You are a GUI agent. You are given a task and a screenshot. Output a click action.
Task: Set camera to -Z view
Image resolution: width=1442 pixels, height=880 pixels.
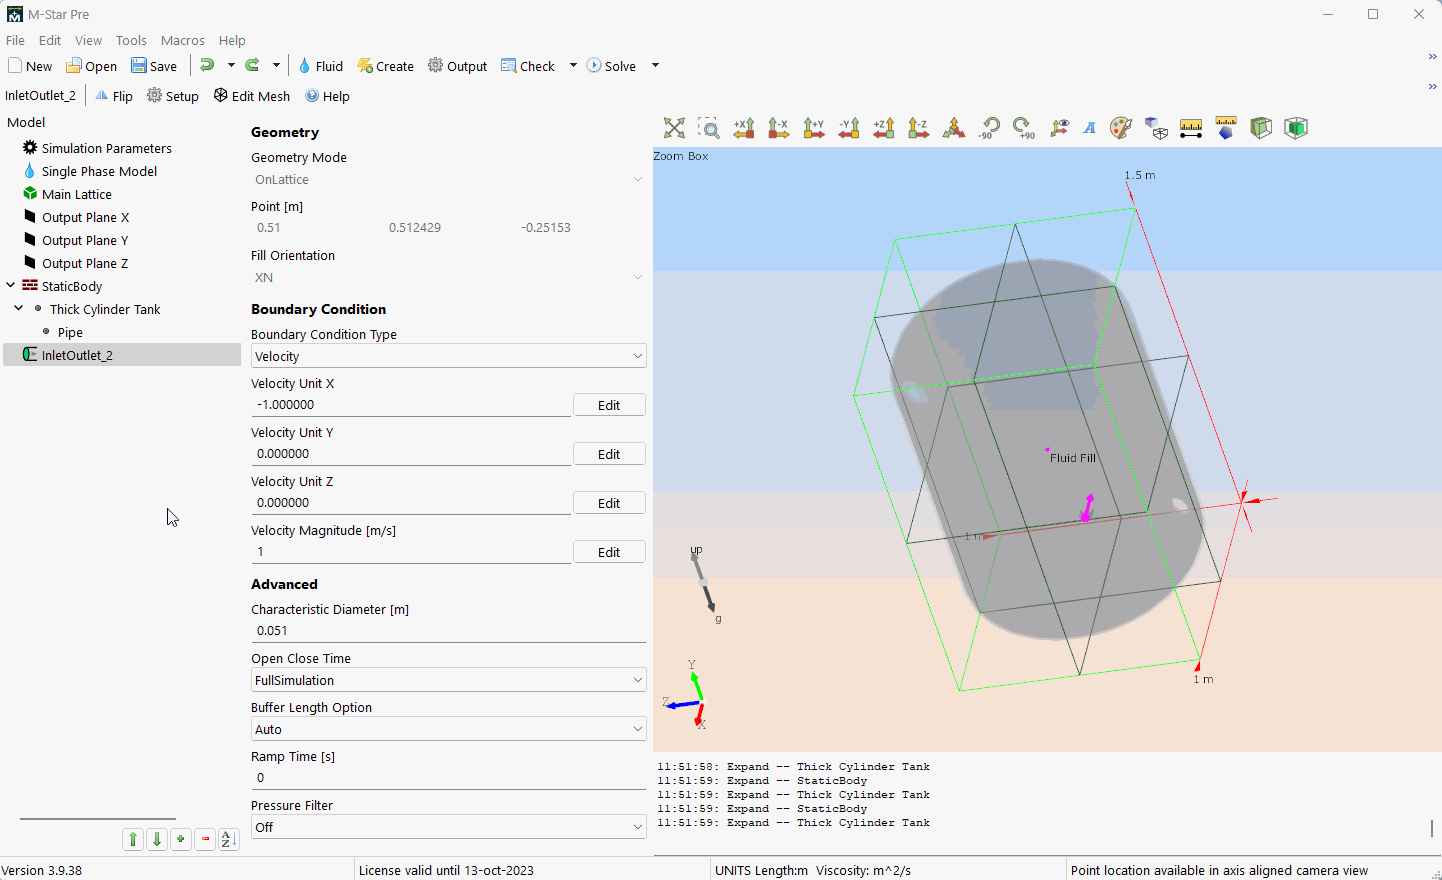(x=919, y=128)
